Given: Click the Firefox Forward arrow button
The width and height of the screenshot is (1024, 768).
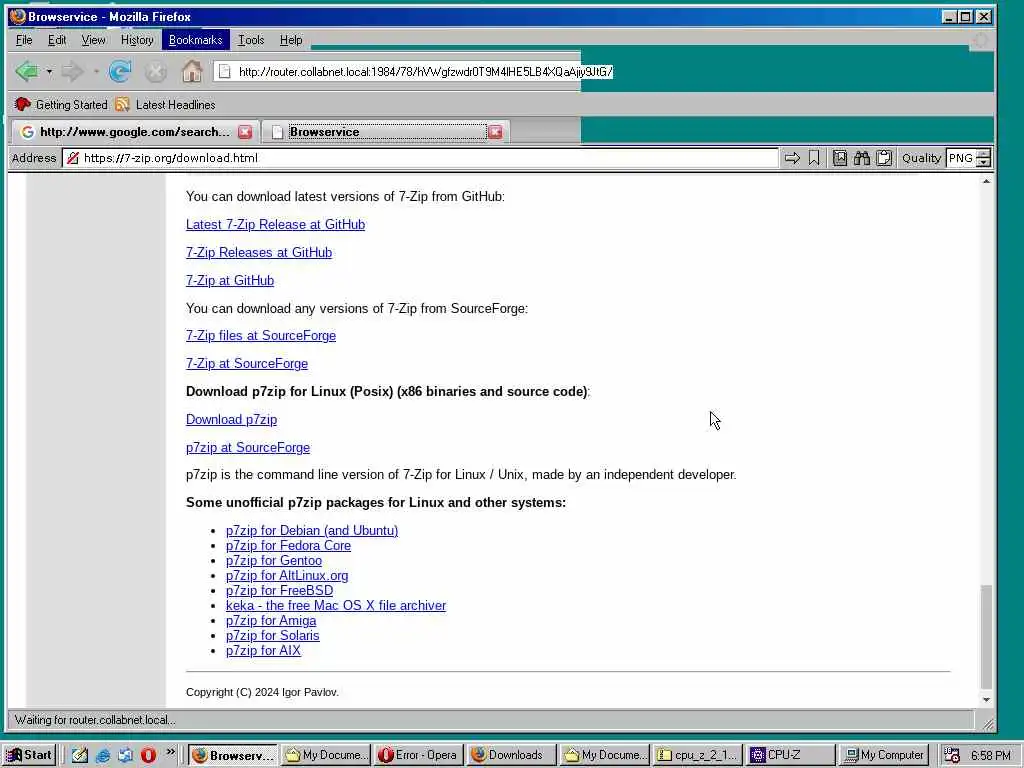Looking at the screenshot, I should tap(72, 71).
